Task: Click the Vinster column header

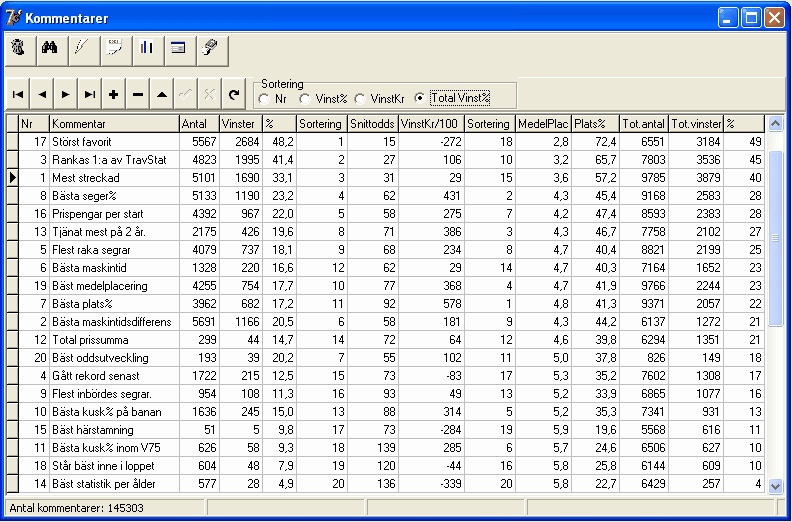Action: point(241,124)
